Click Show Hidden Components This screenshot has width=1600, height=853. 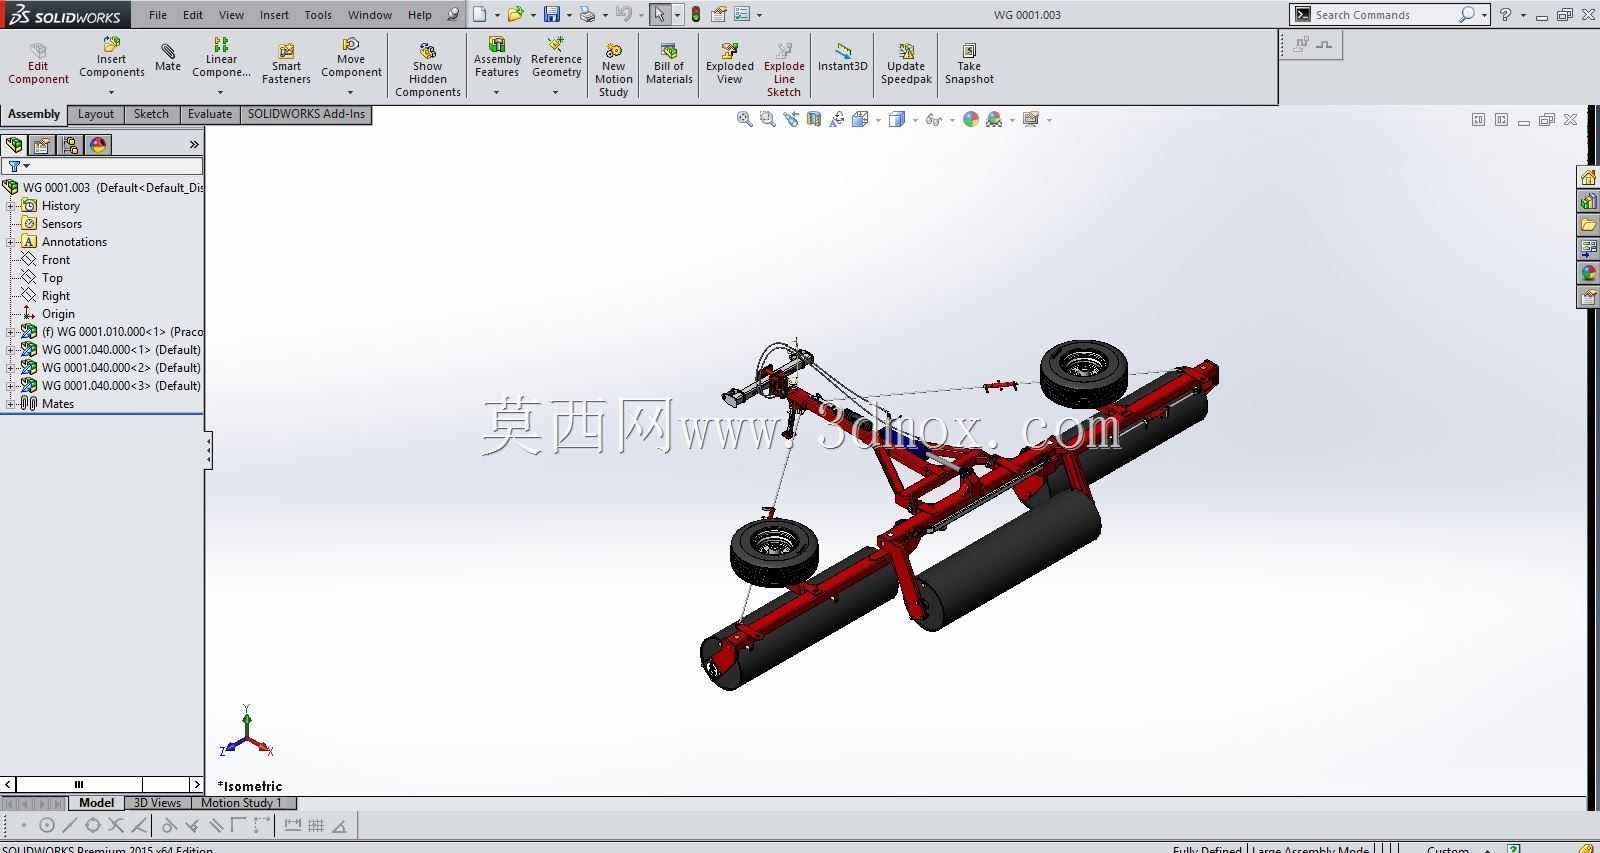coord(428,70)
